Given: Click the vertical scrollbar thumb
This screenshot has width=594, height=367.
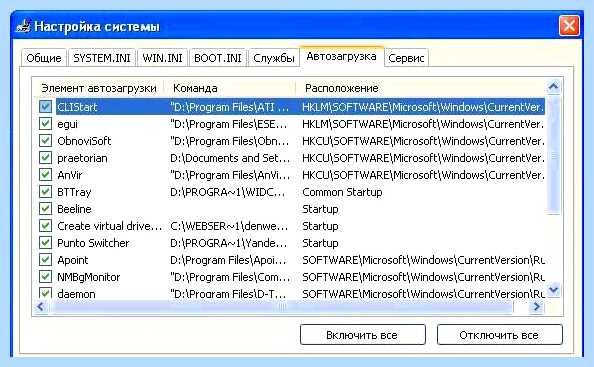Looking at the screenshot, I should (x=553, y=155).
